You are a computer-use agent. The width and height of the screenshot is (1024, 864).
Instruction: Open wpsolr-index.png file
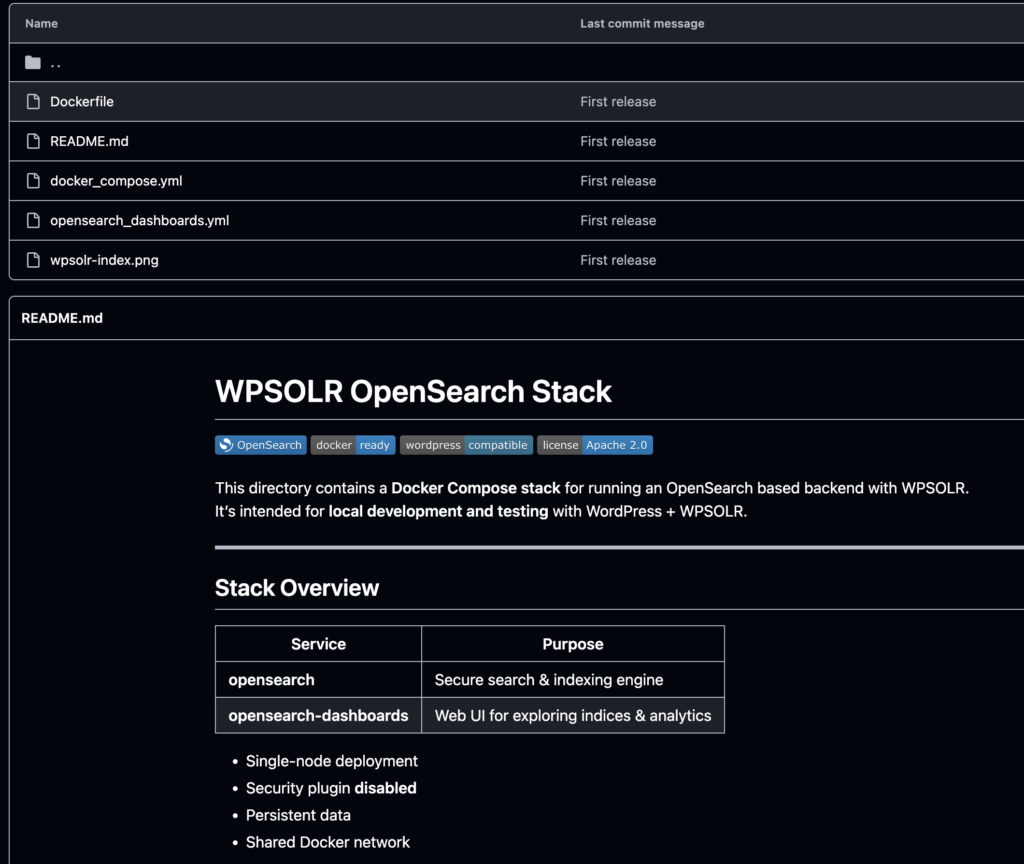point(104,260)
